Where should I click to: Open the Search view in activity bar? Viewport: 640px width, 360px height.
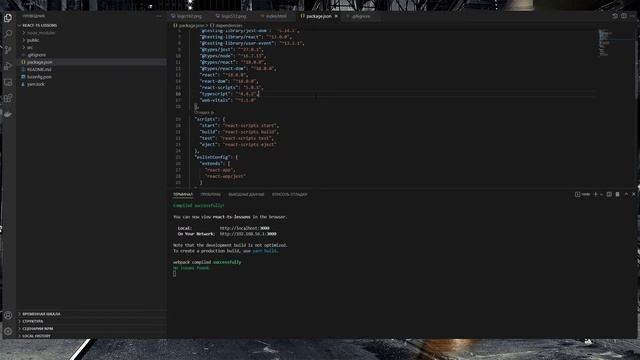point(8,33)
